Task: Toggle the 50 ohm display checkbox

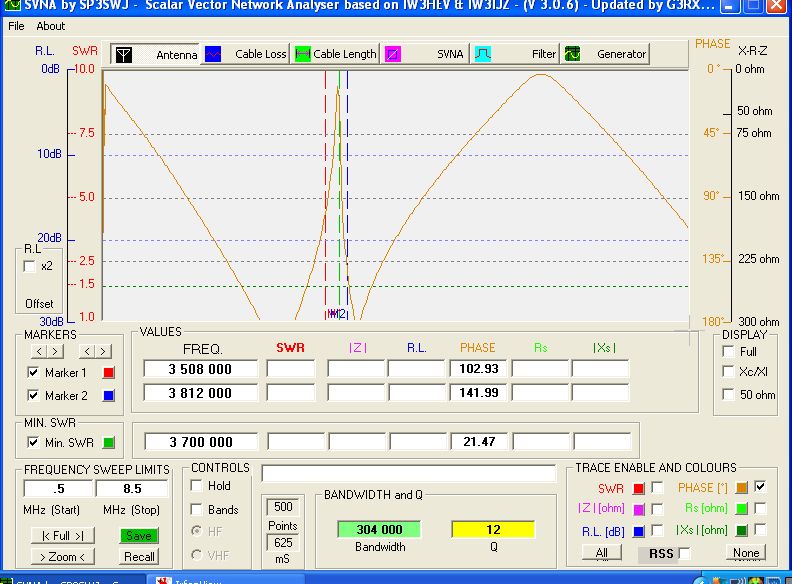Action: click(729, 395)
